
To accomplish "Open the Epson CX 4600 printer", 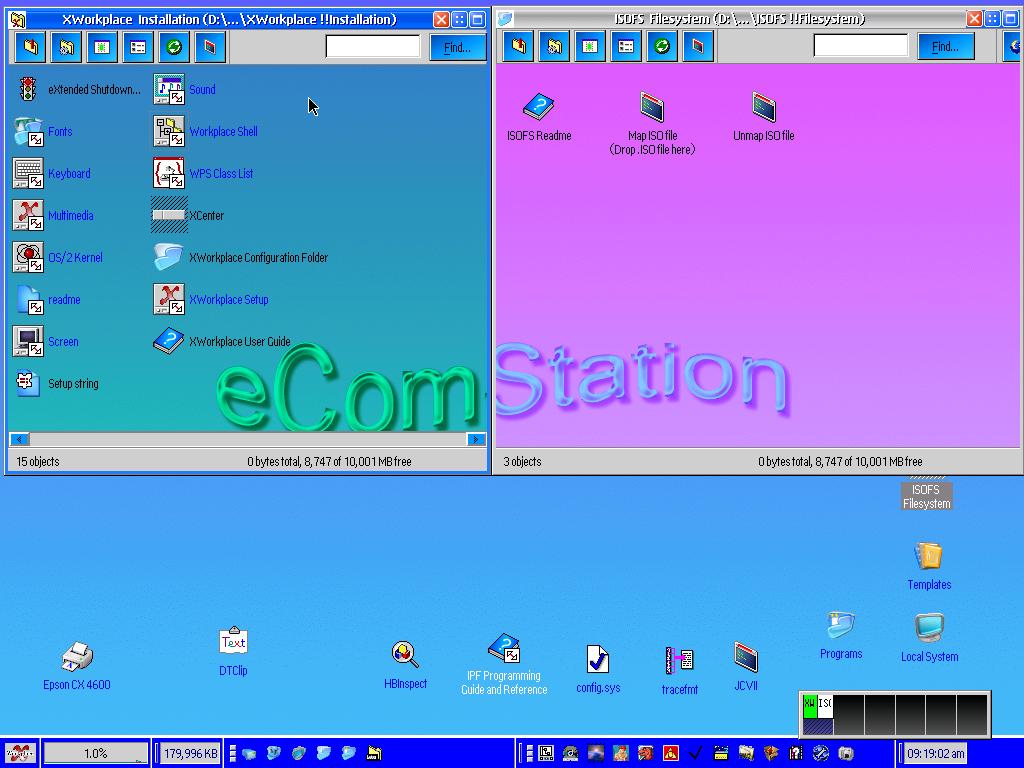I will coord(77,658).
